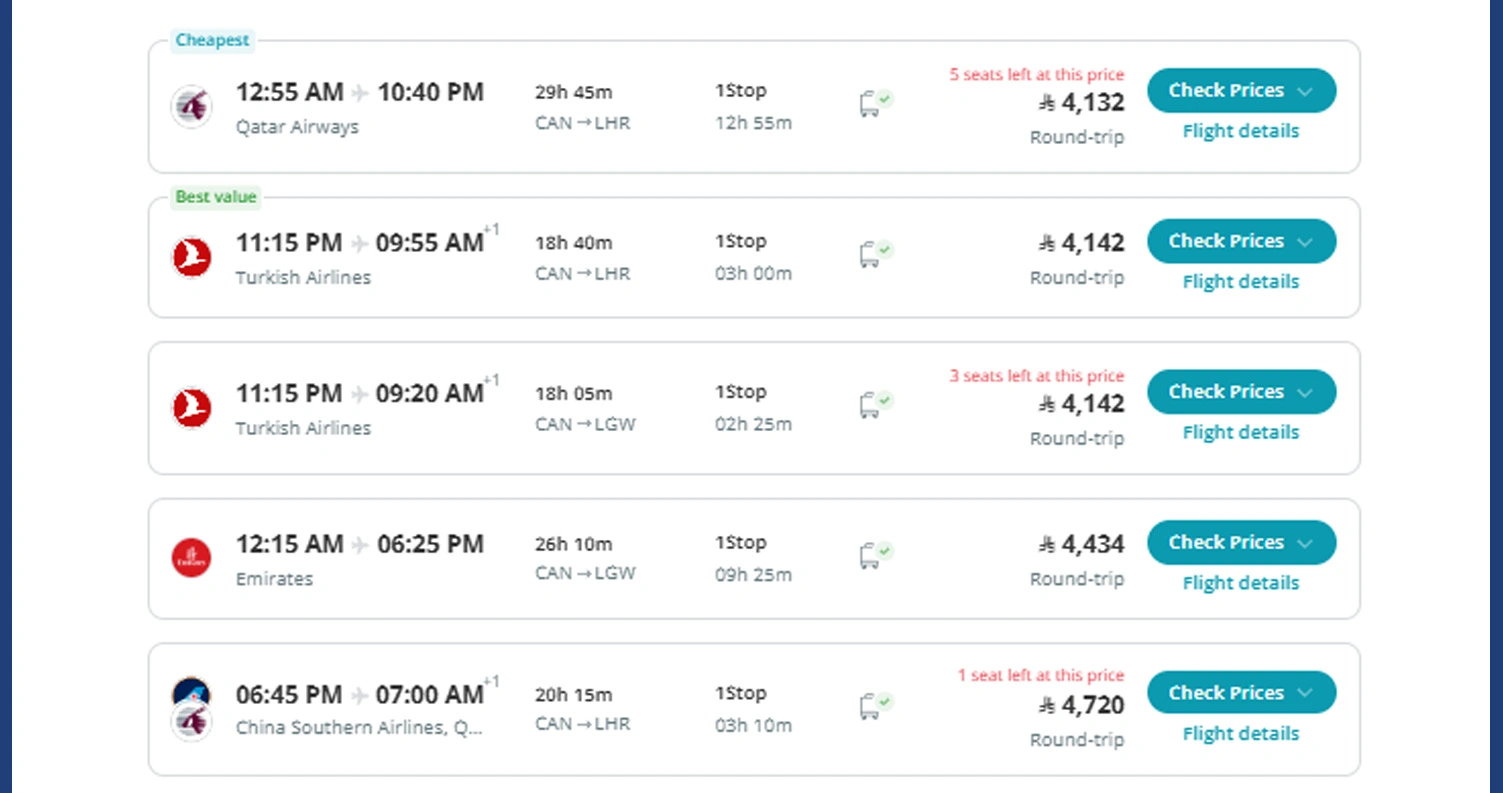
Task: Click the Emirates airline logo
Action: tap(191, 558)
